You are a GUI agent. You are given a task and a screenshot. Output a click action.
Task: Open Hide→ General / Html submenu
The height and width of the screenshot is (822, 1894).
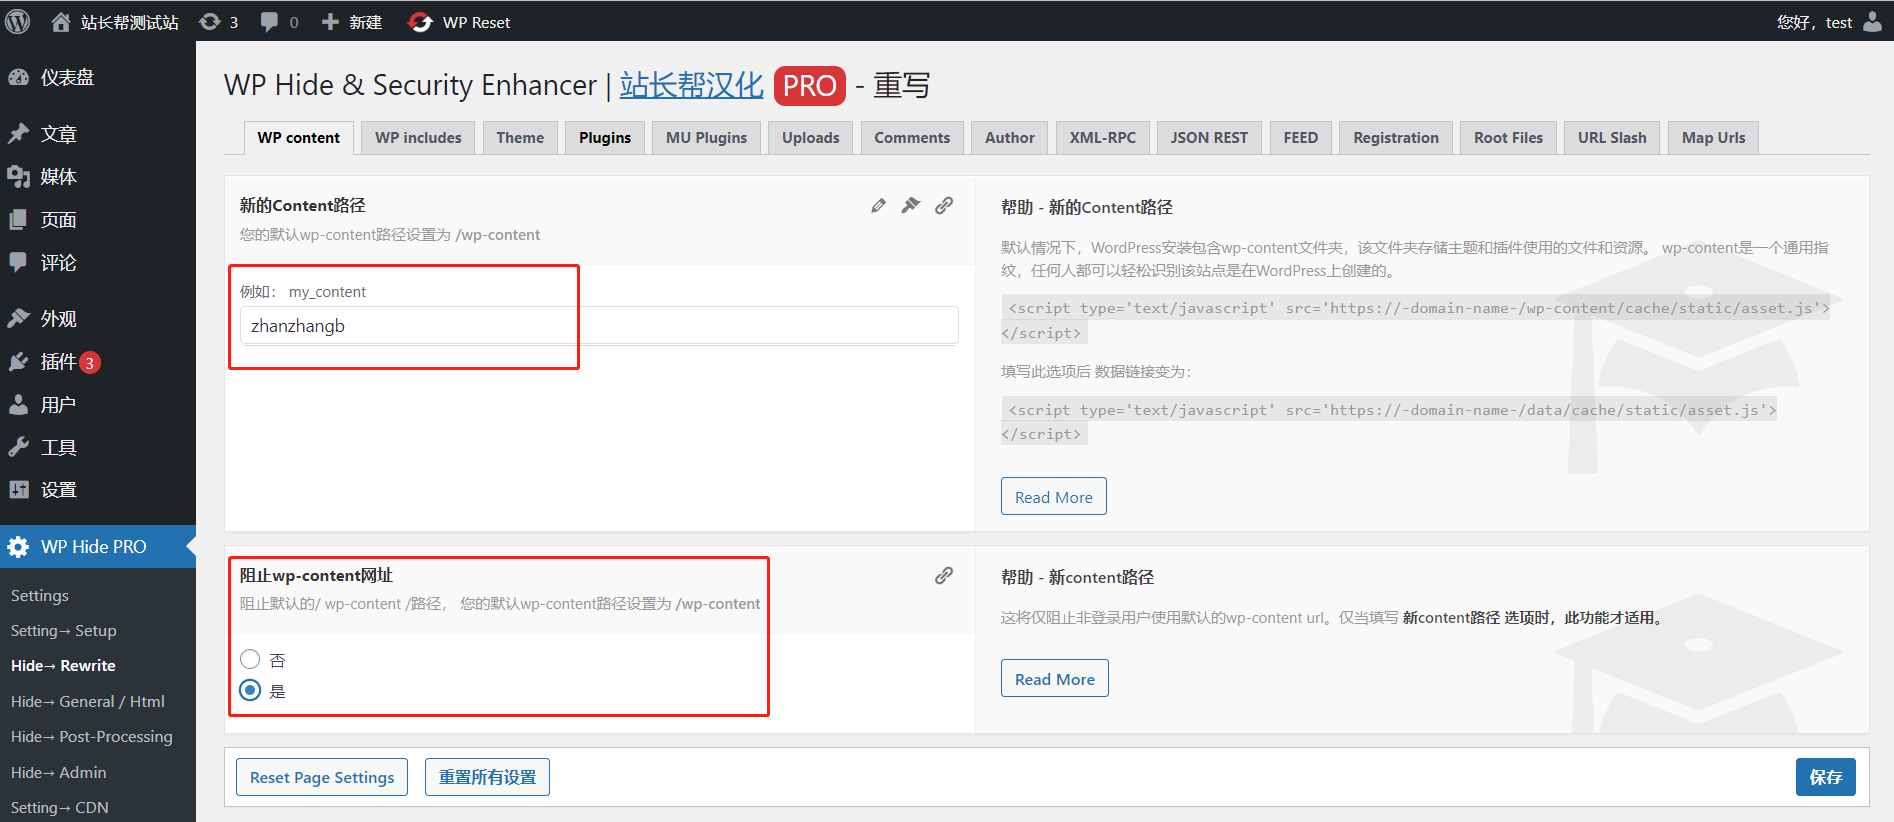point(88,701)
